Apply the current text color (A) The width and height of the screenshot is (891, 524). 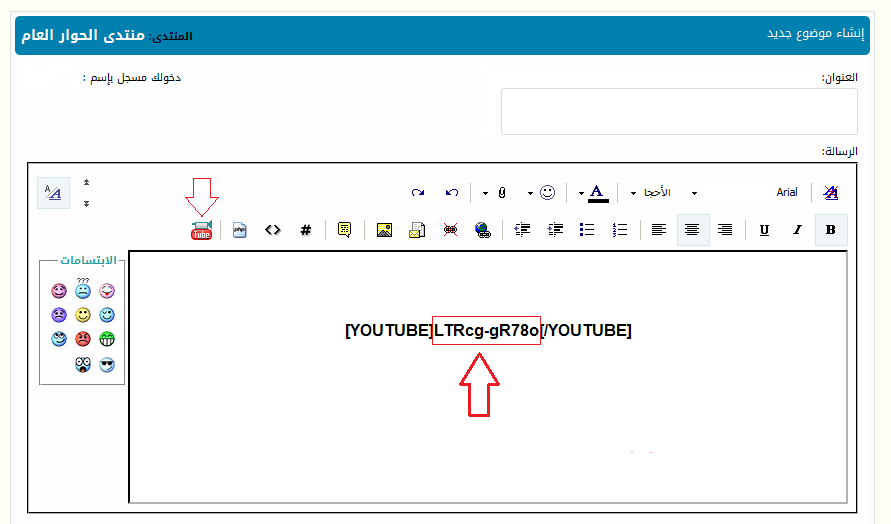point(597,193)
